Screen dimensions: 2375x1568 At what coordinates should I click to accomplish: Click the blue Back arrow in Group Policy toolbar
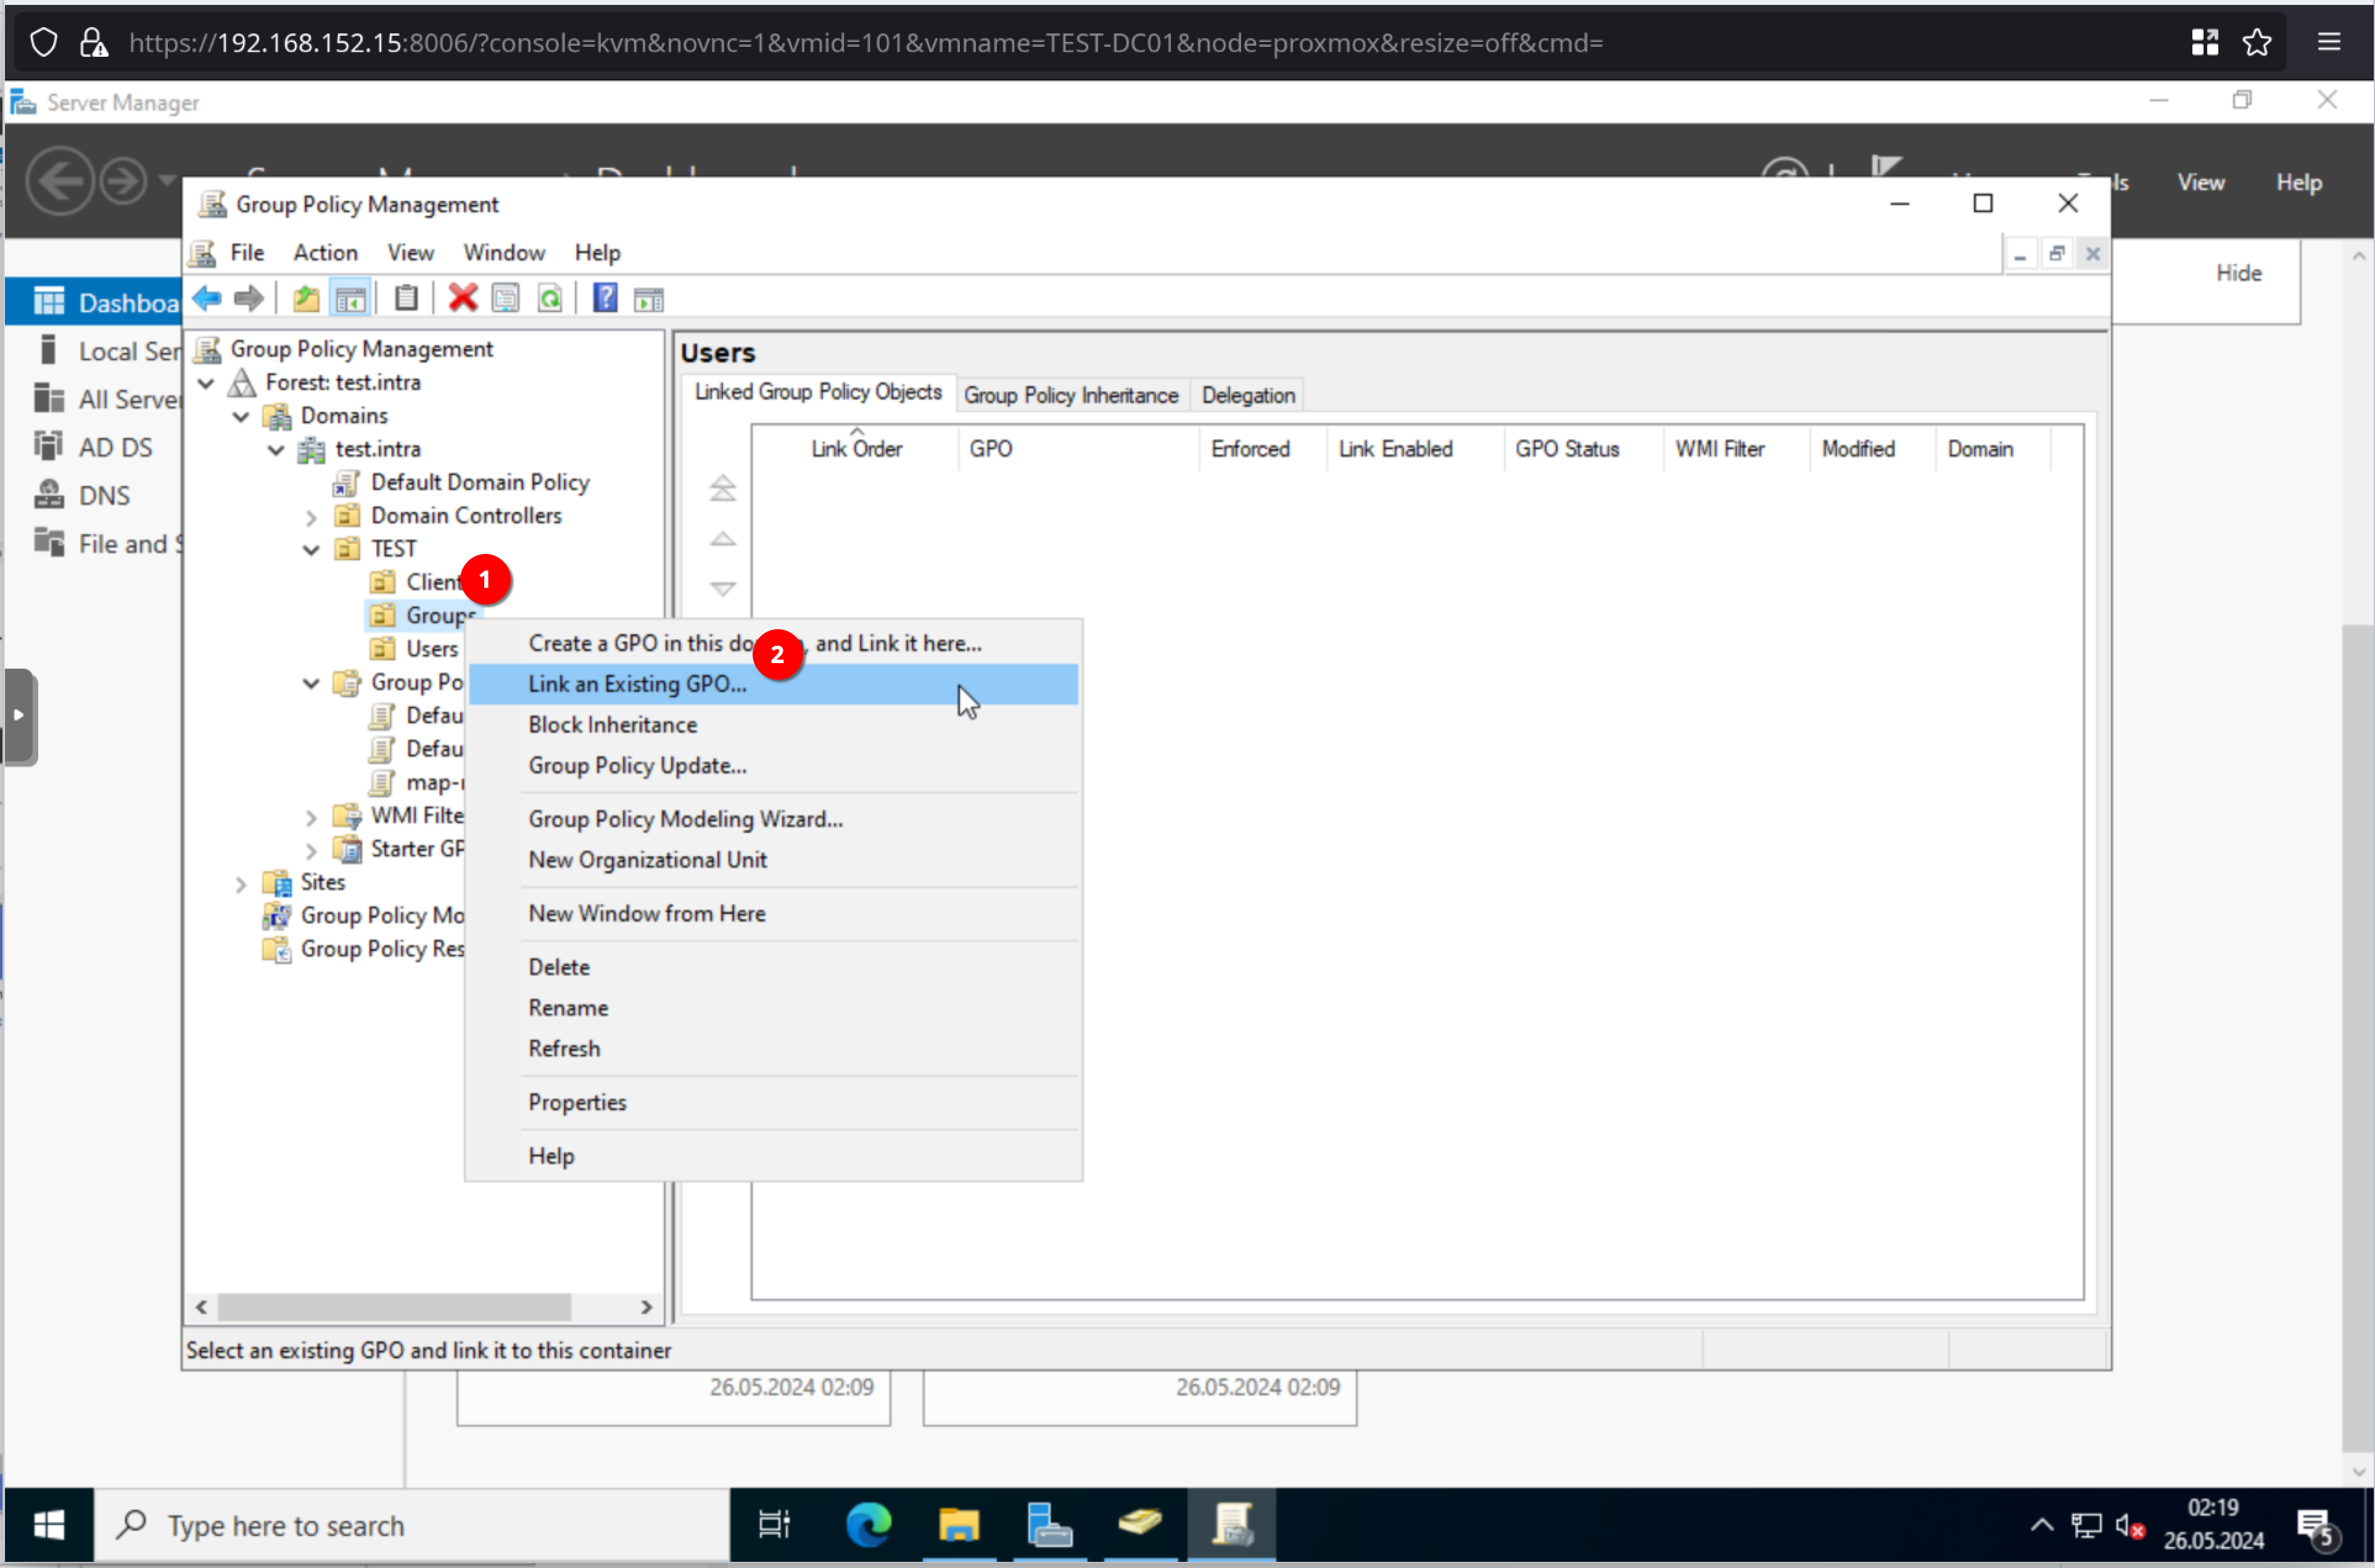tap(207, 298)
